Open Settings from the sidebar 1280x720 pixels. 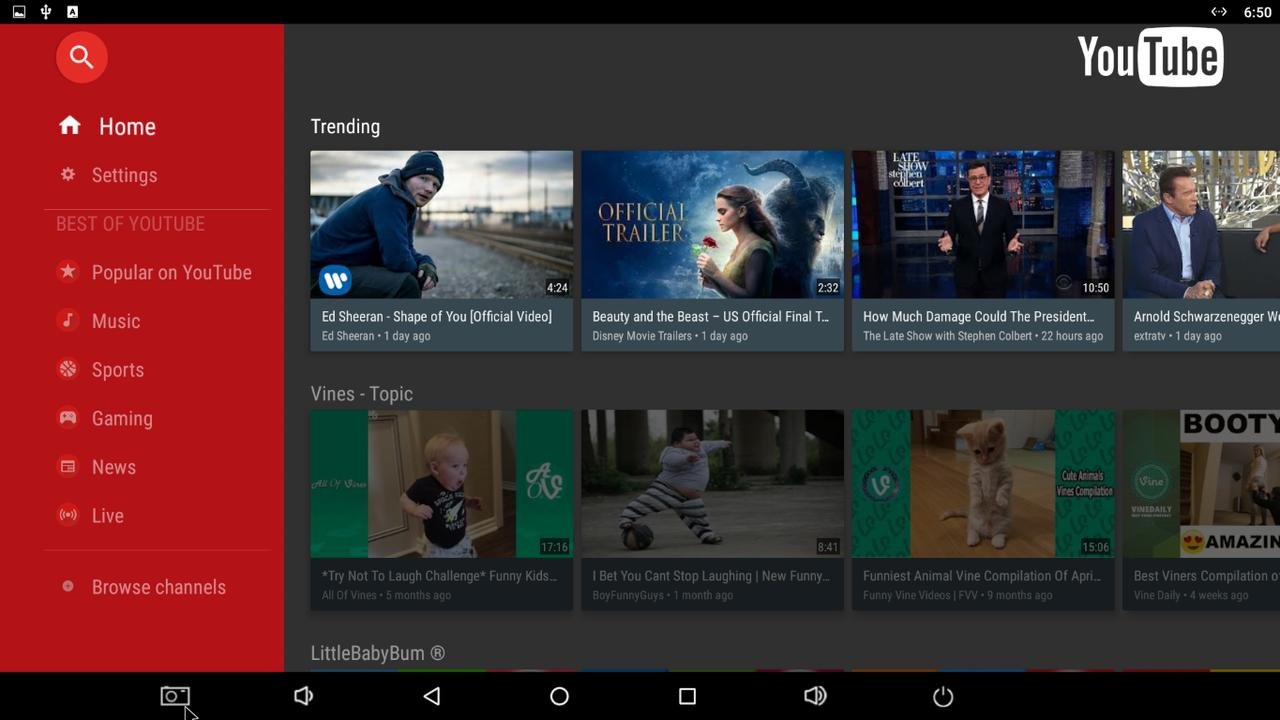tap(124, 175)
